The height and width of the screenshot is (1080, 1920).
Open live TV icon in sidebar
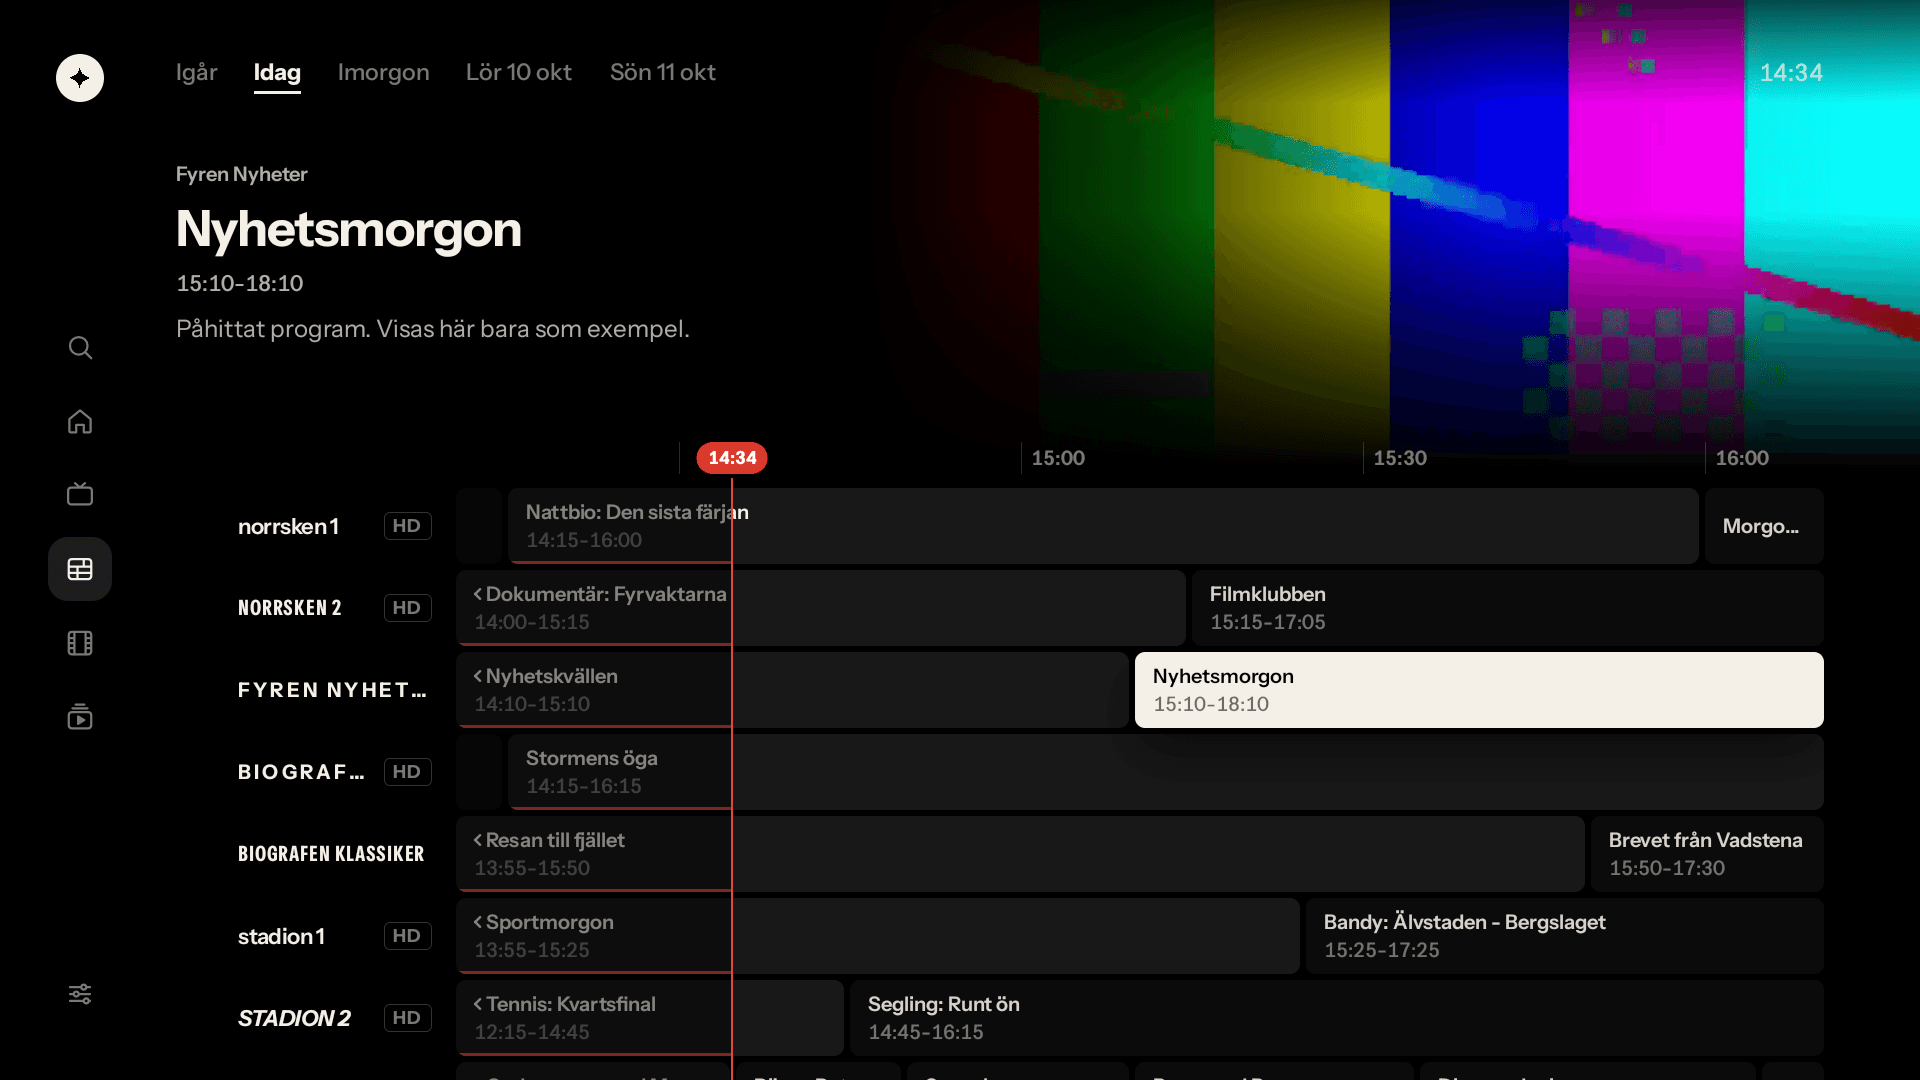pyautogui.click(x=80, y=494)
